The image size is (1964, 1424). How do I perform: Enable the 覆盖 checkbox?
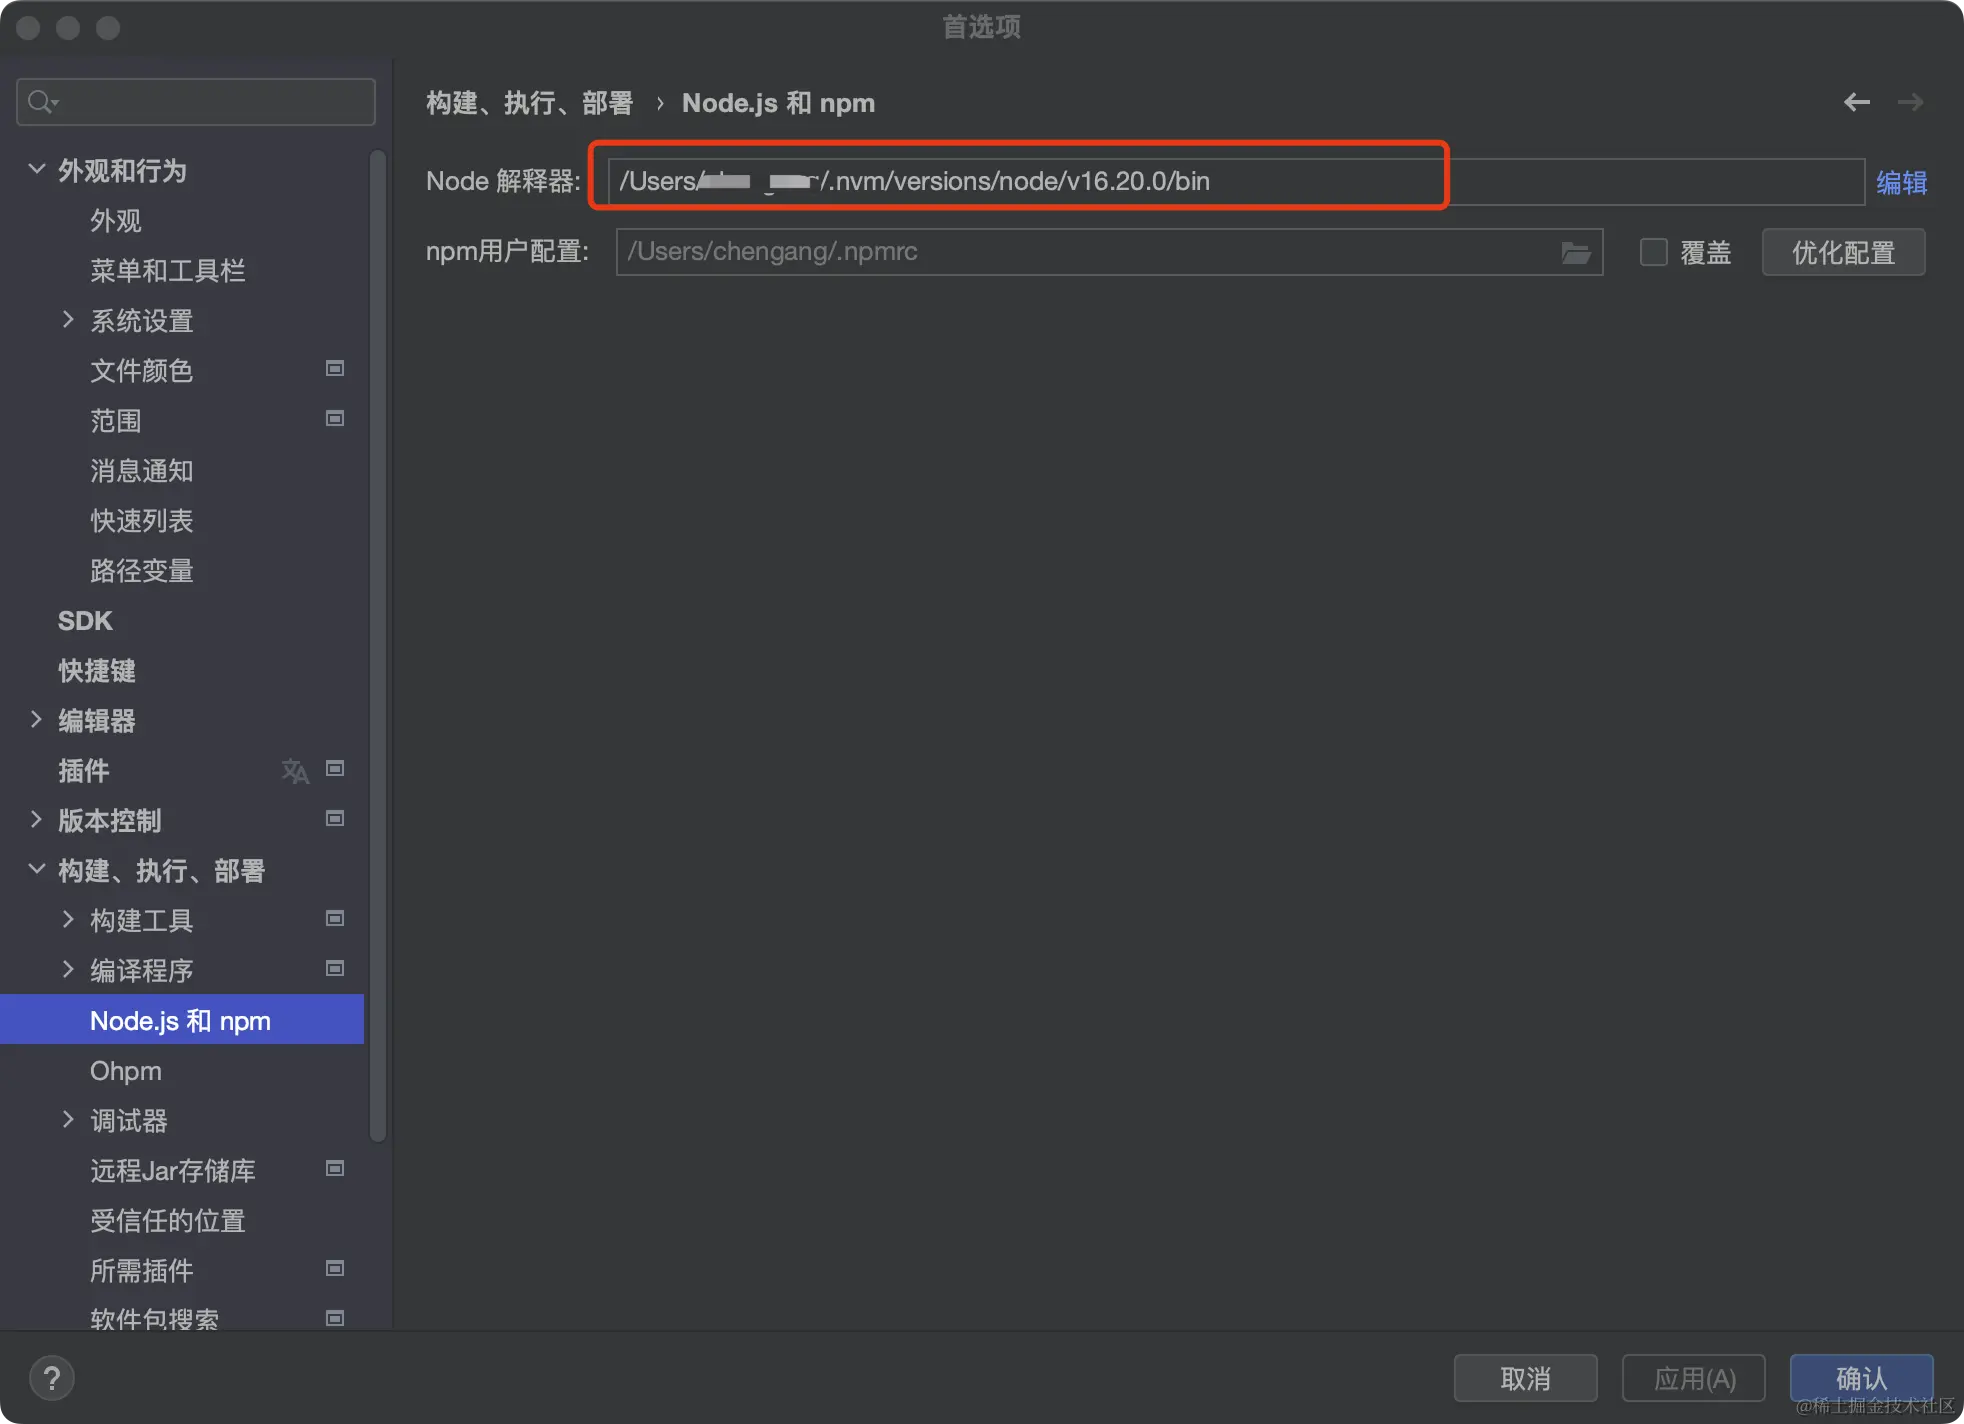pos(1654,252)
